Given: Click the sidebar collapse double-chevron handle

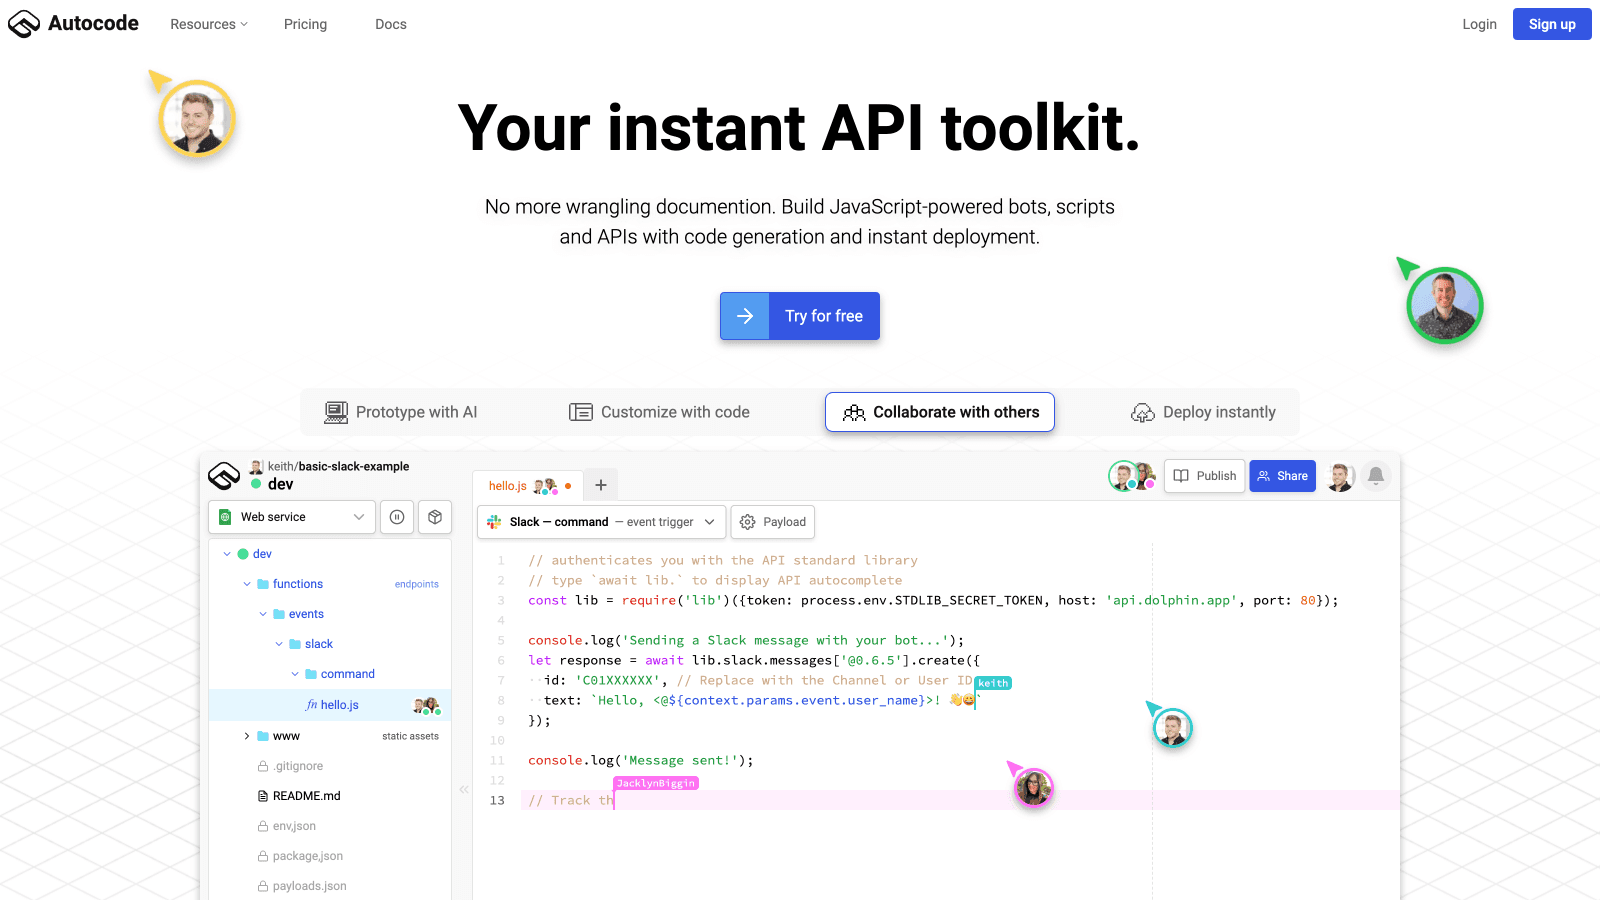Looking at the screenshot, I should (464, 789).
